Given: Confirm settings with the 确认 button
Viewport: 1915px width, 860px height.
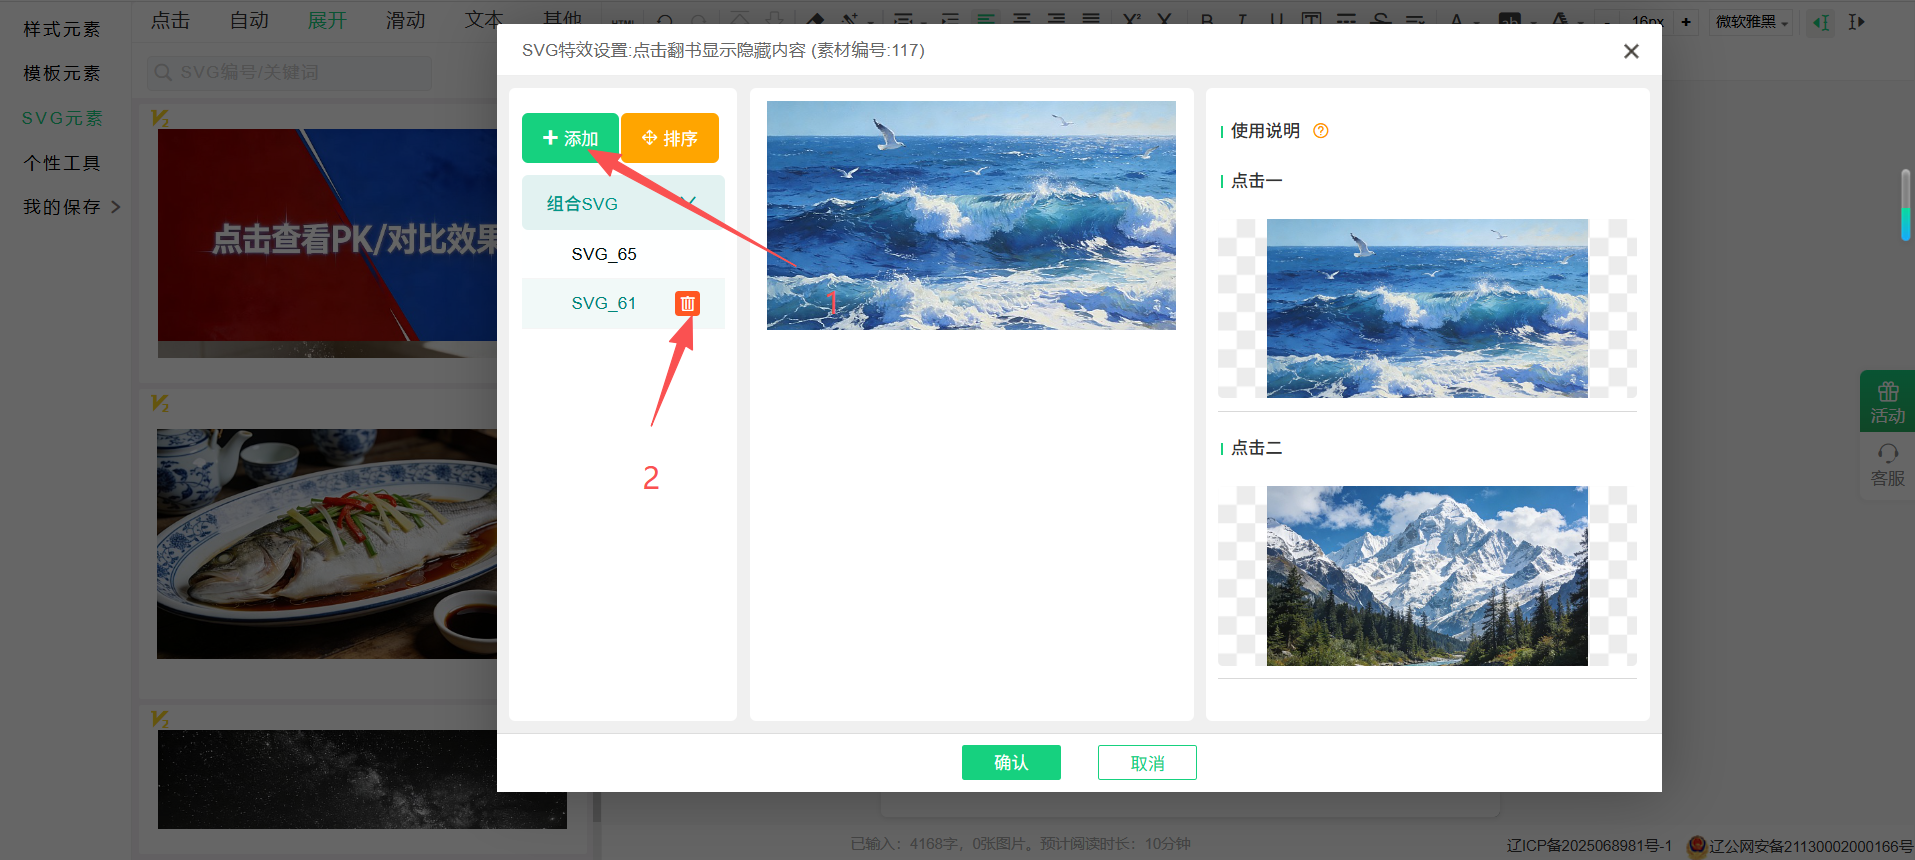Looking at the screenshot, I should 1010,762.
